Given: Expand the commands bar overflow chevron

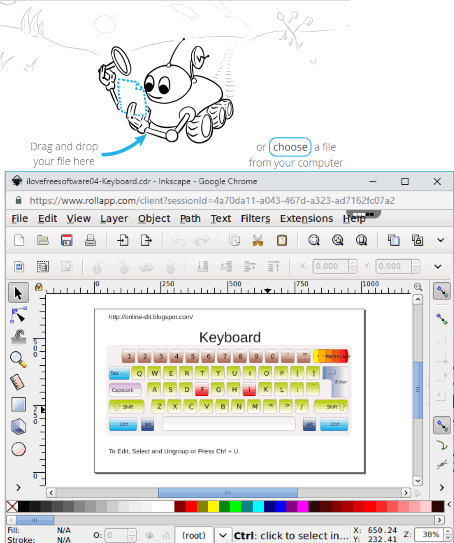Looking at the screenshot, I should [440, 240].
